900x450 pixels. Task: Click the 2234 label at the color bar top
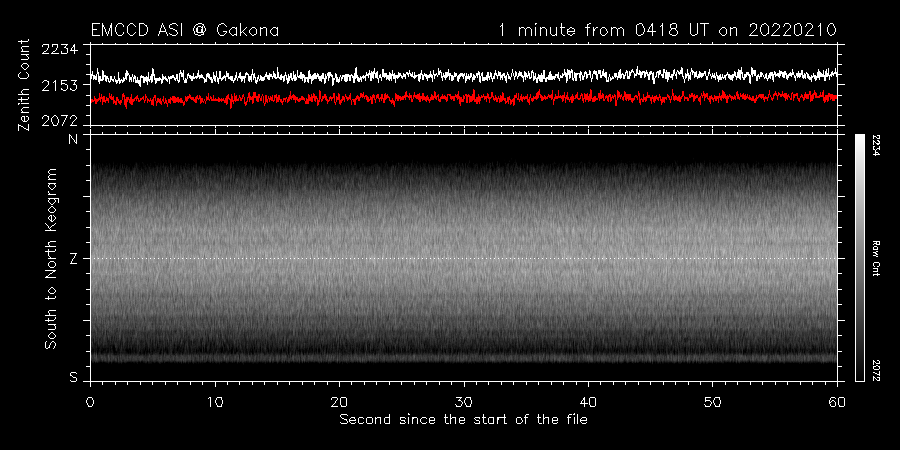coord(876,143)
